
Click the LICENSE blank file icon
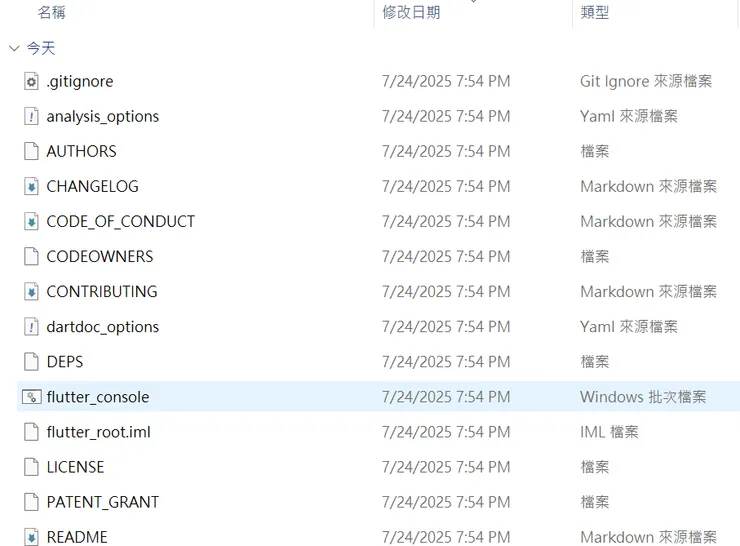tap(31, 467)
